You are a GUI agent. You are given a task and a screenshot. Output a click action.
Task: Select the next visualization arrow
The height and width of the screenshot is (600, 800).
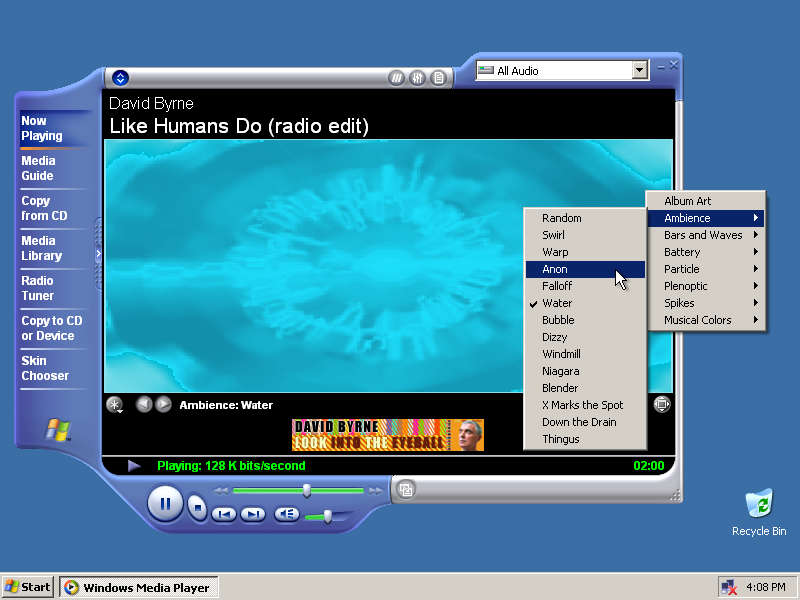pos(163,404)
